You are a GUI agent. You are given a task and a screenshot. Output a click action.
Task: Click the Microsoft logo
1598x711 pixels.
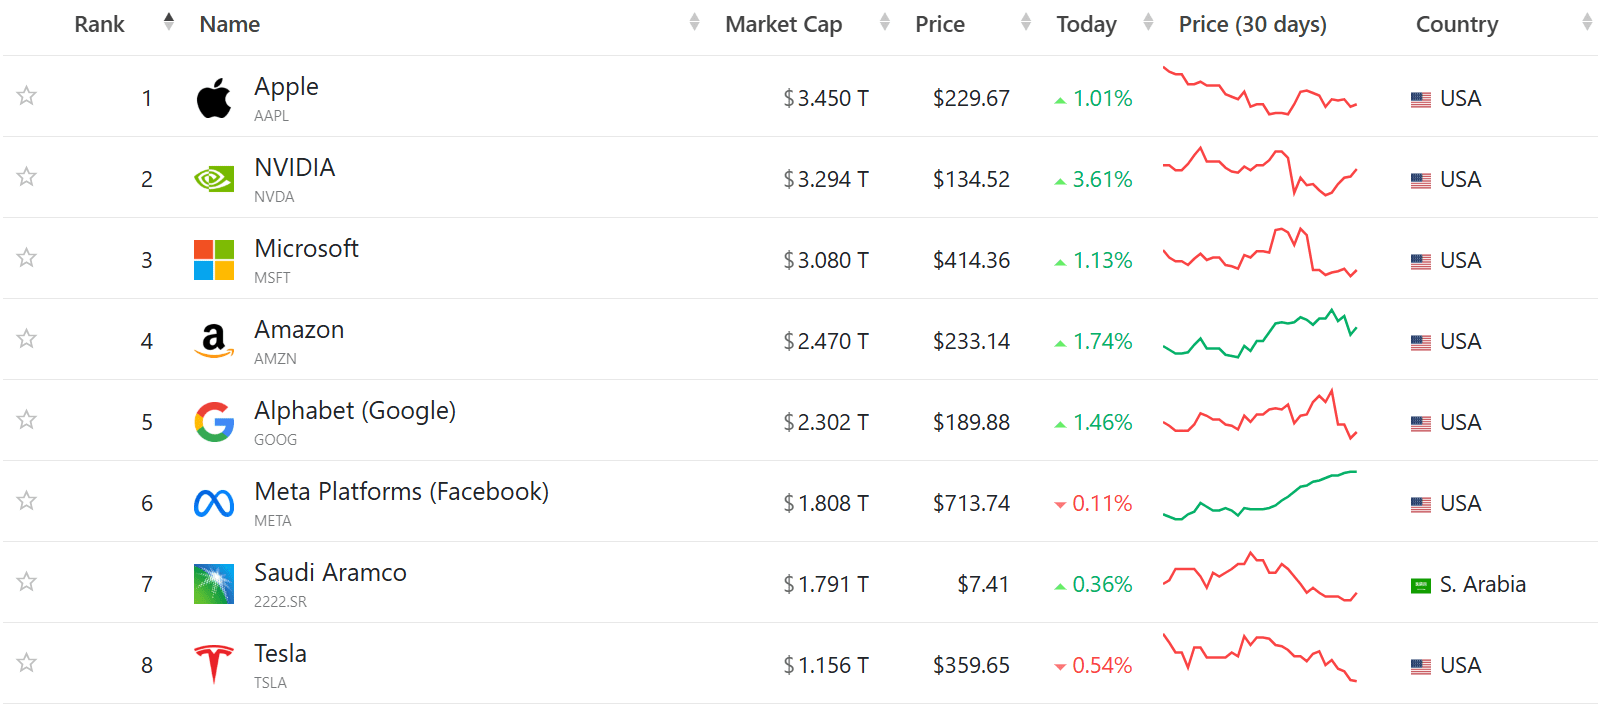pos(212,258)
